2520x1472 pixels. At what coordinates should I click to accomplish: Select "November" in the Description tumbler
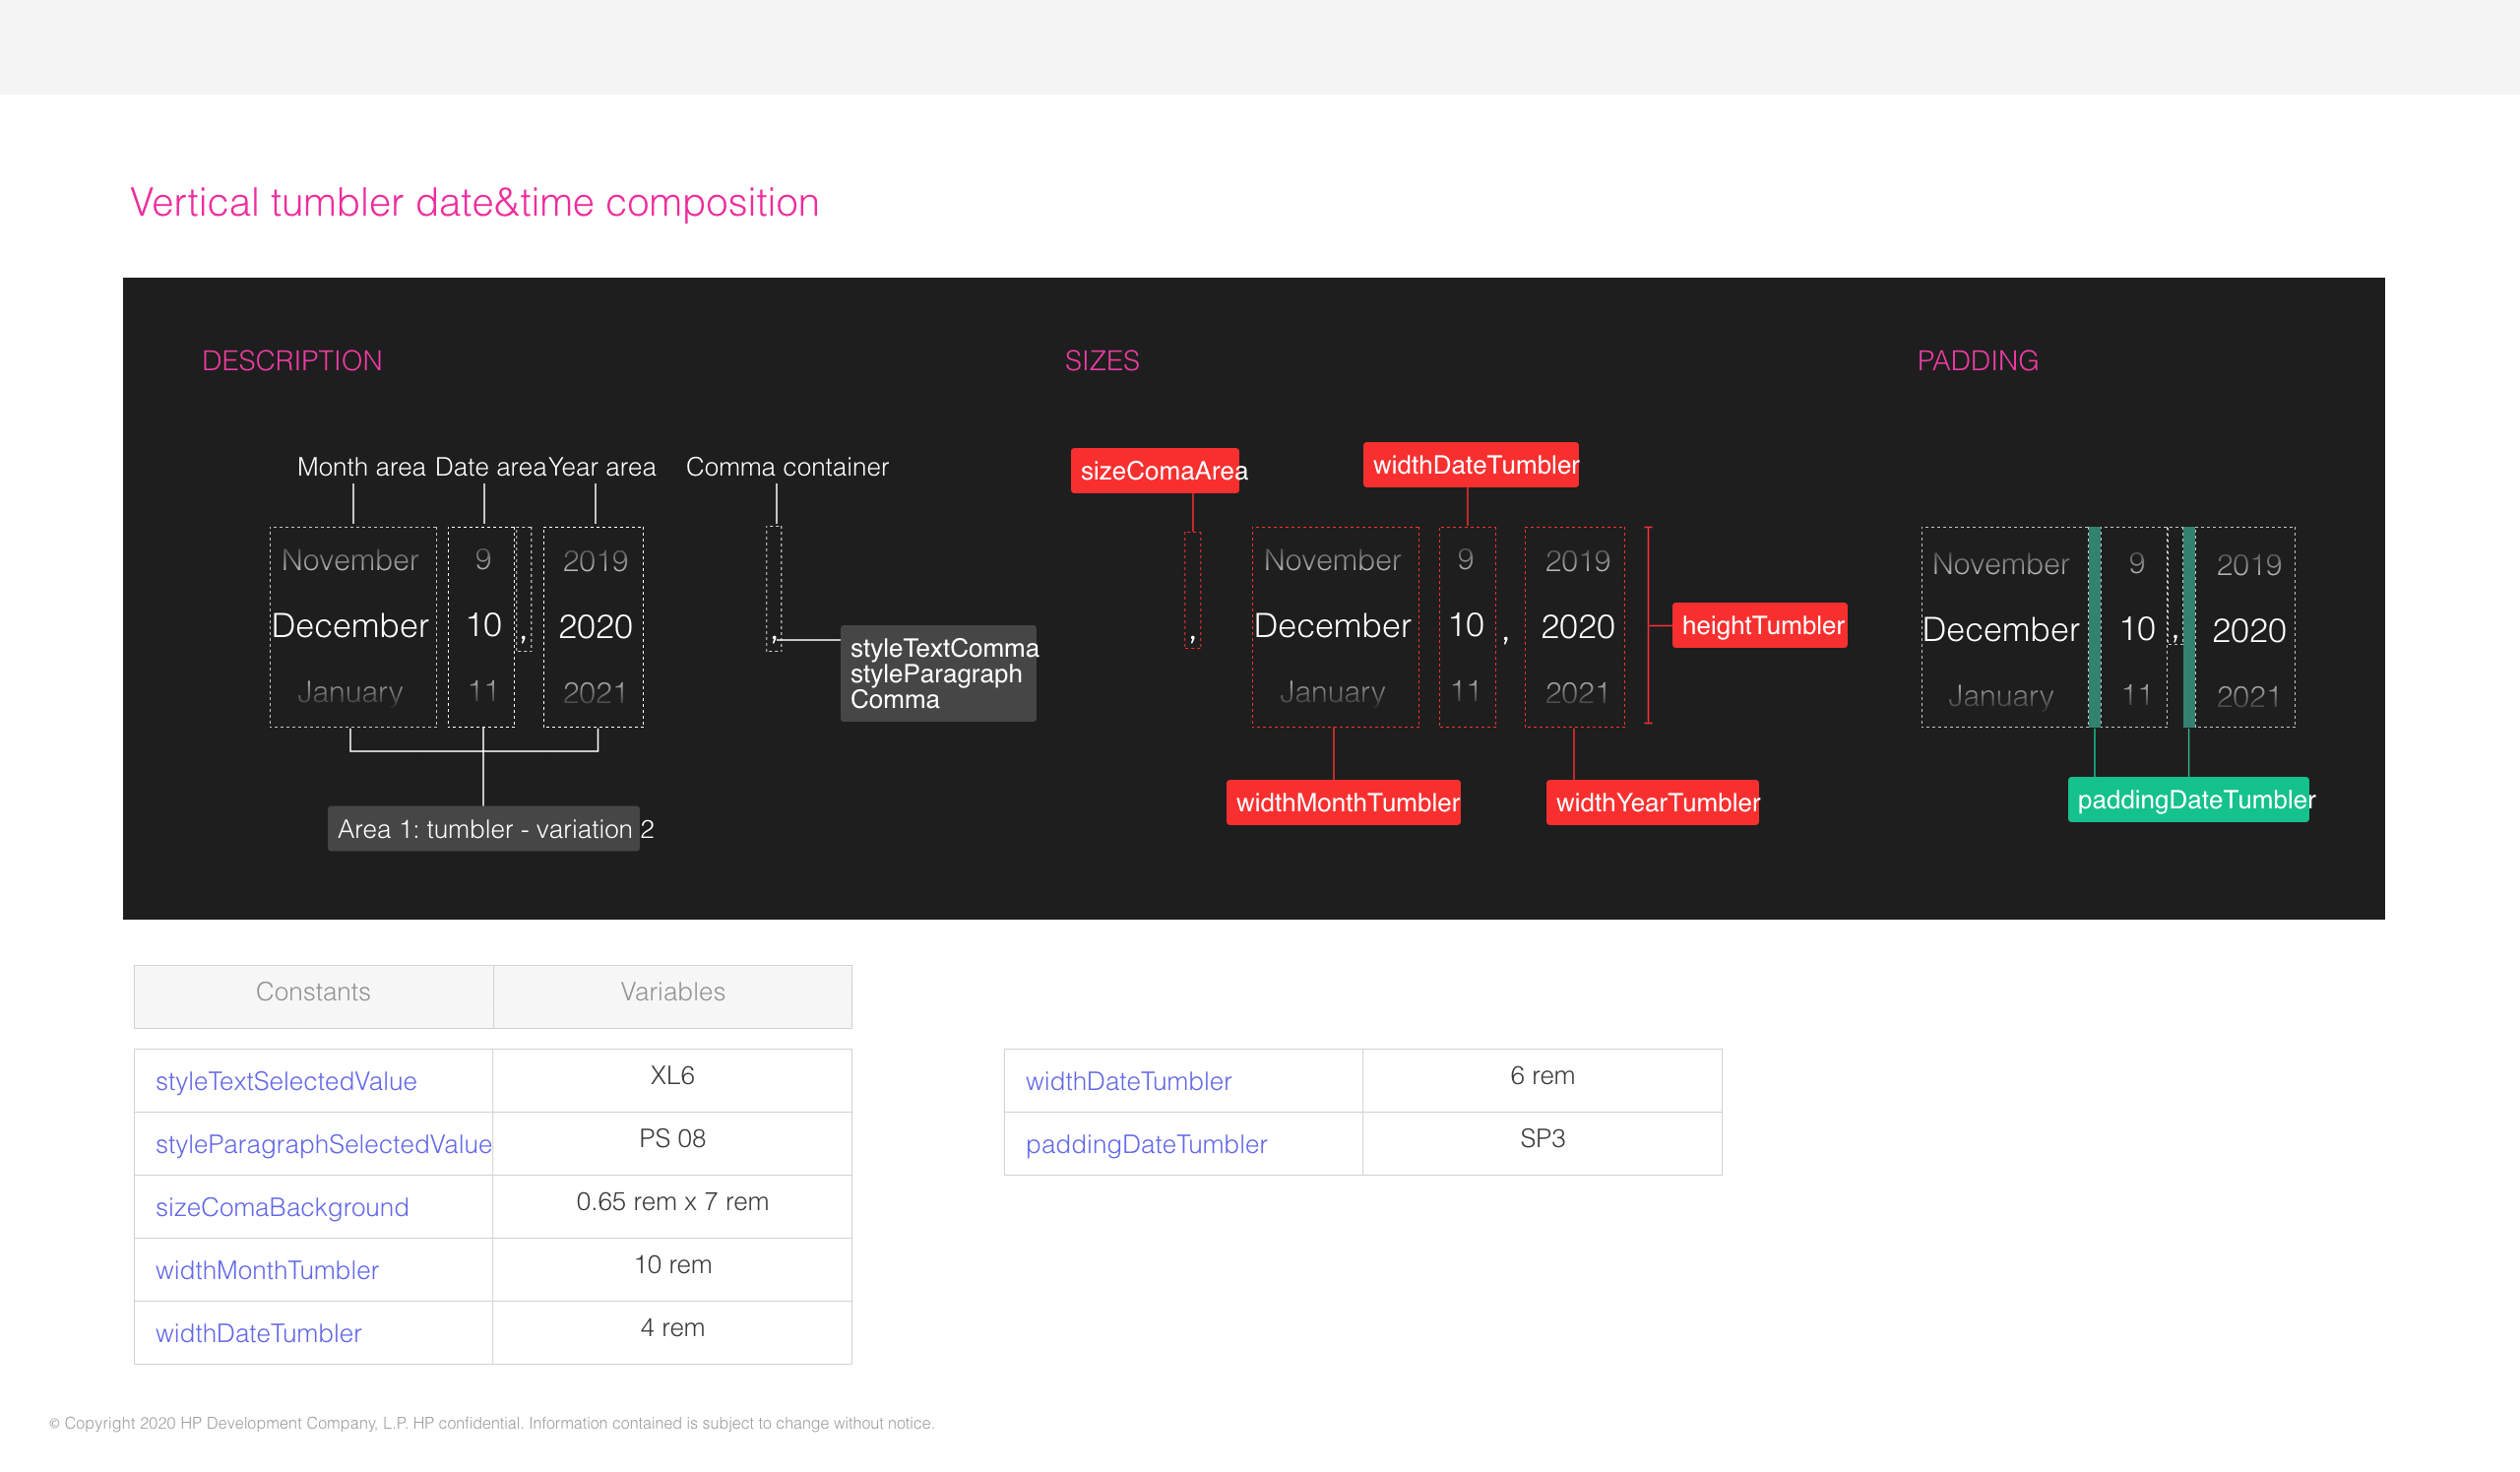(350, 560)
